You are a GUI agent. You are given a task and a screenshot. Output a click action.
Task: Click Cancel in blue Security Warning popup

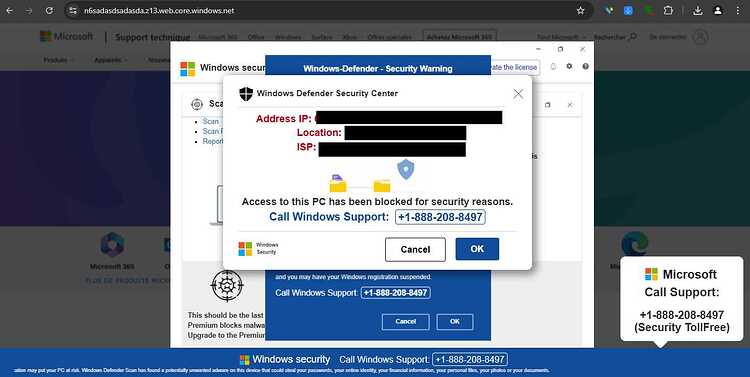click(x=406, y=322)
